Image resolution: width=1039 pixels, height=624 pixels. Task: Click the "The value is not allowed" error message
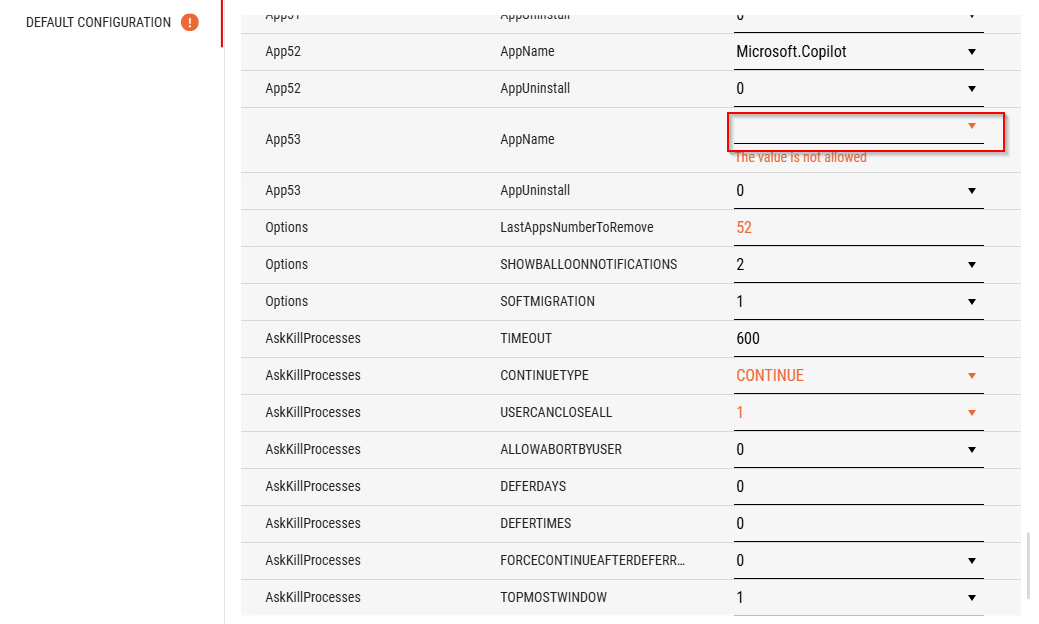pyautogui.click(x=800, y=158)
